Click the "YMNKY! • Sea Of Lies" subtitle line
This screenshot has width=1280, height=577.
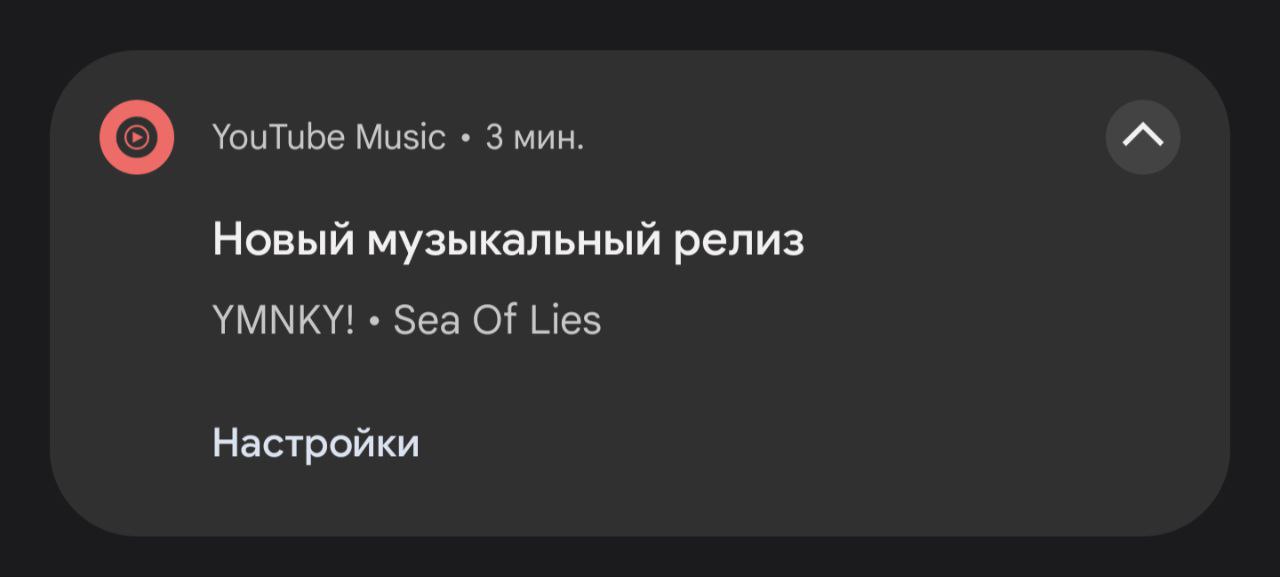tap(406, 320)
